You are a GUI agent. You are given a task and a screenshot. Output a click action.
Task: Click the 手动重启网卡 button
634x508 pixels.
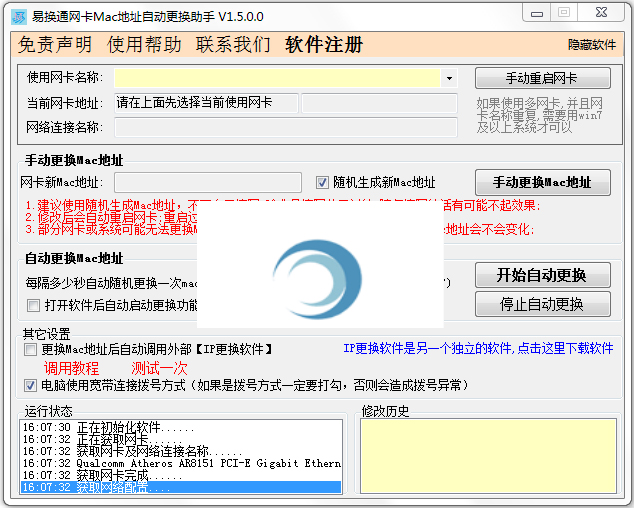tap(543, 78)
